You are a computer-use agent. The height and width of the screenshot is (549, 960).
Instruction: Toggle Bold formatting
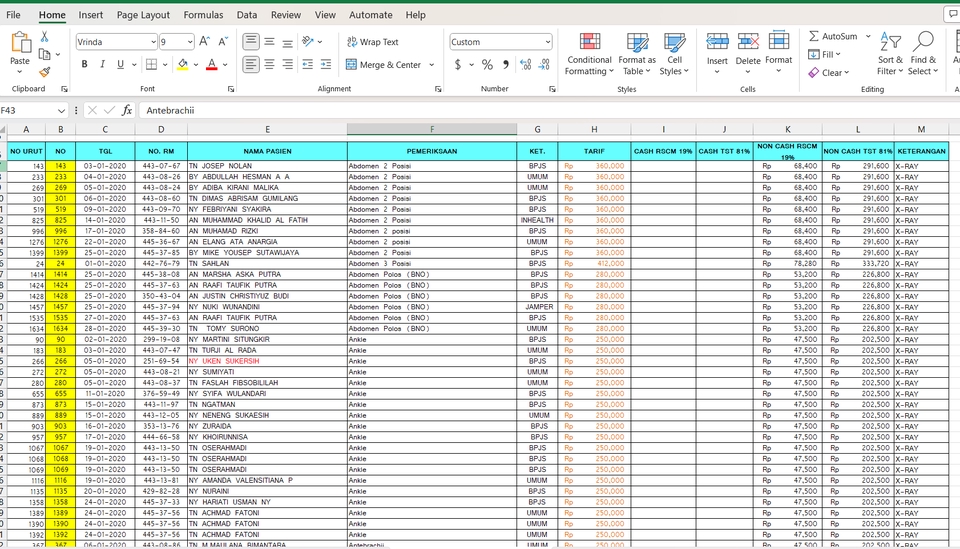pos(84,64)
